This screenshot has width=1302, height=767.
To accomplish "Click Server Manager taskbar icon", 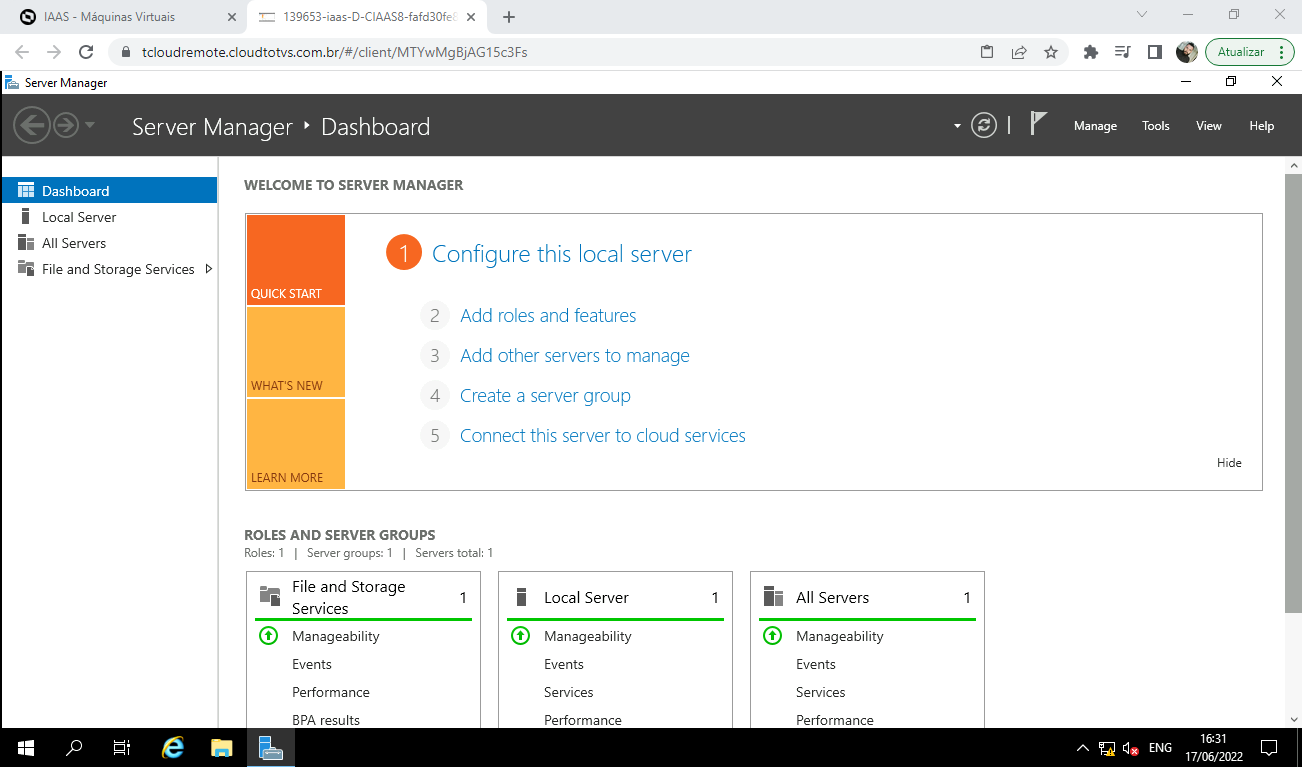I will tap(270, 747).
